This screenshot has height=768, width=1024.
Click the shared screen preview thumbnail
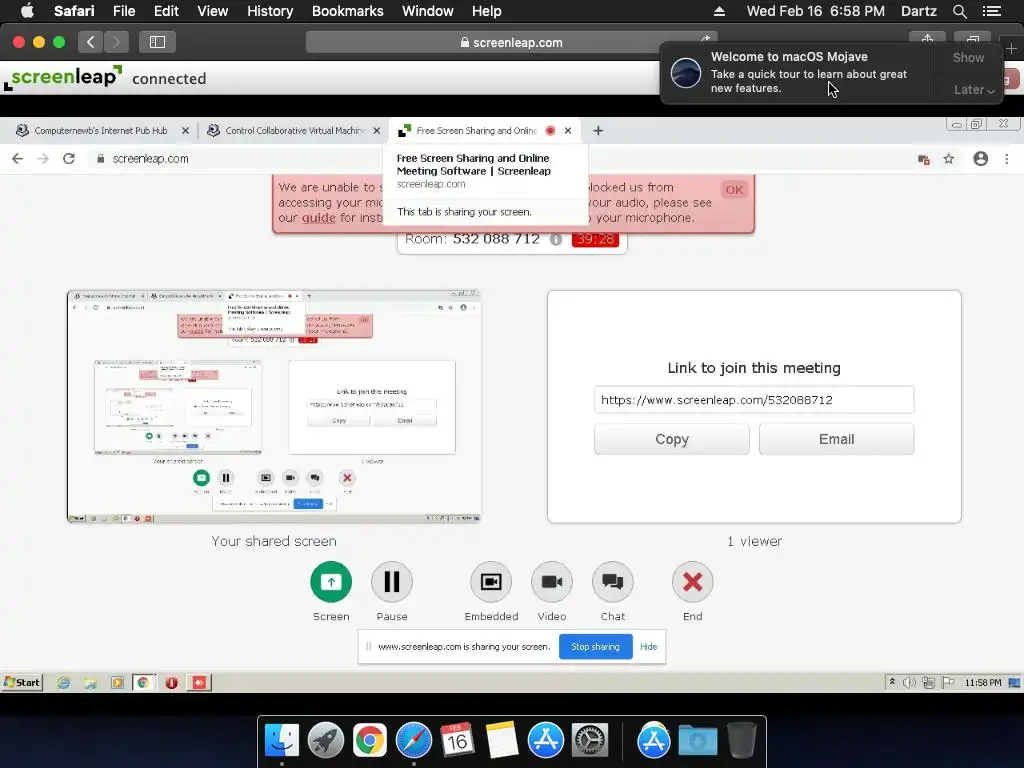click(274, 406)
